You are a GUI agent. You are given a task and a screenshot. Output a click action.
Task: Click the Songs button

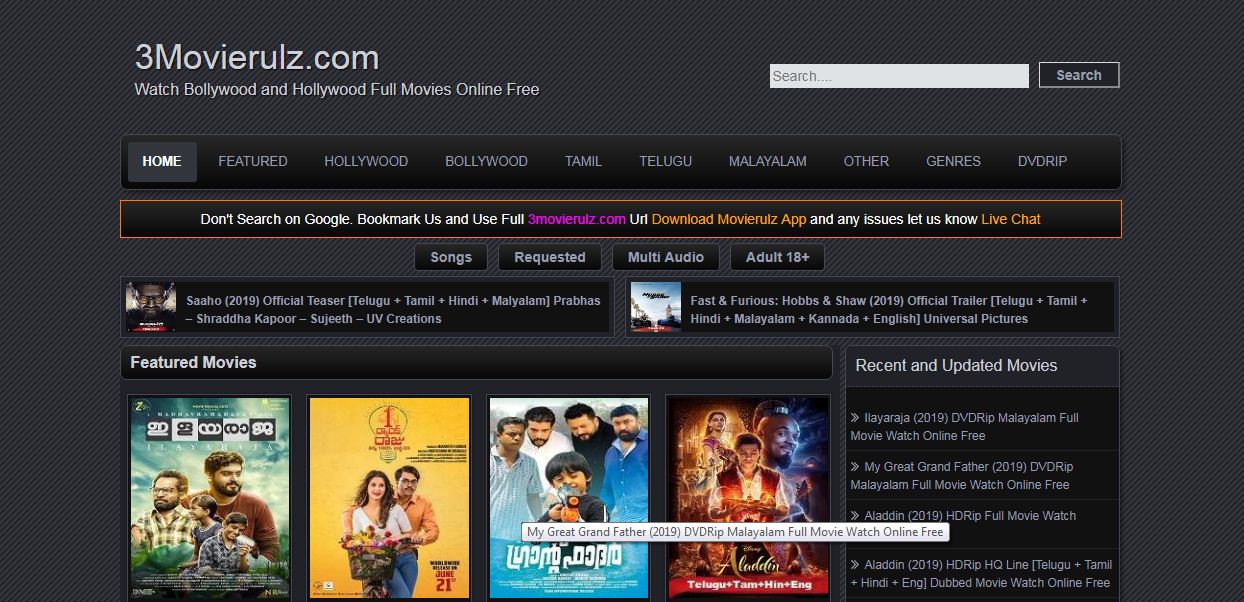pos(451,257)
